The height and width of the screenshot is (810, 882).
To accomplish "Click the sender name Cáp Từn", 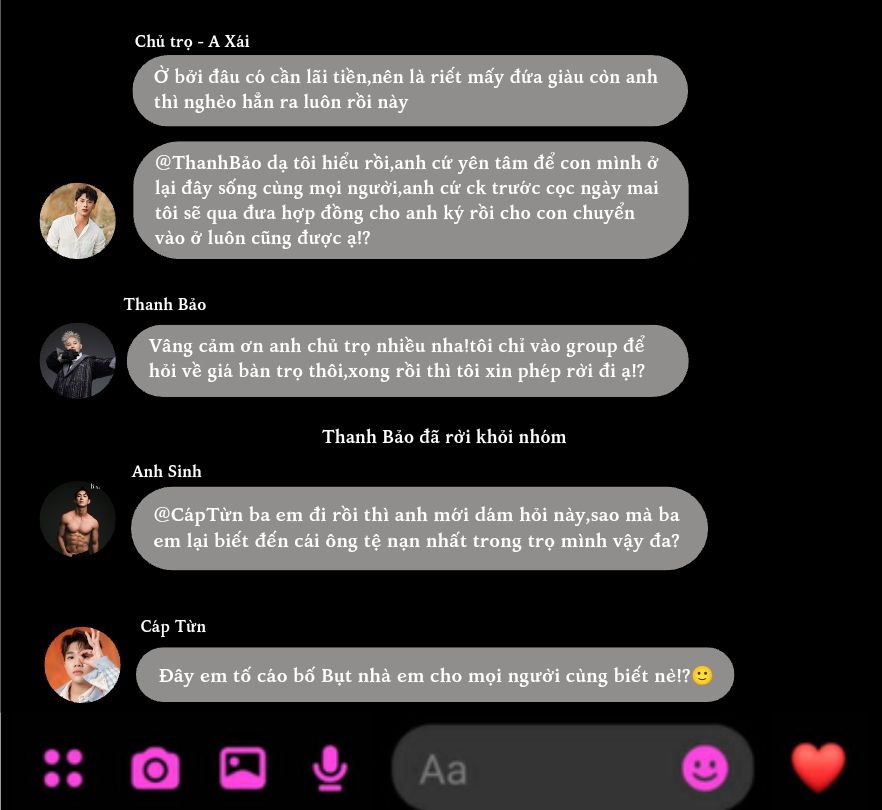I will [x=173, y=626].
